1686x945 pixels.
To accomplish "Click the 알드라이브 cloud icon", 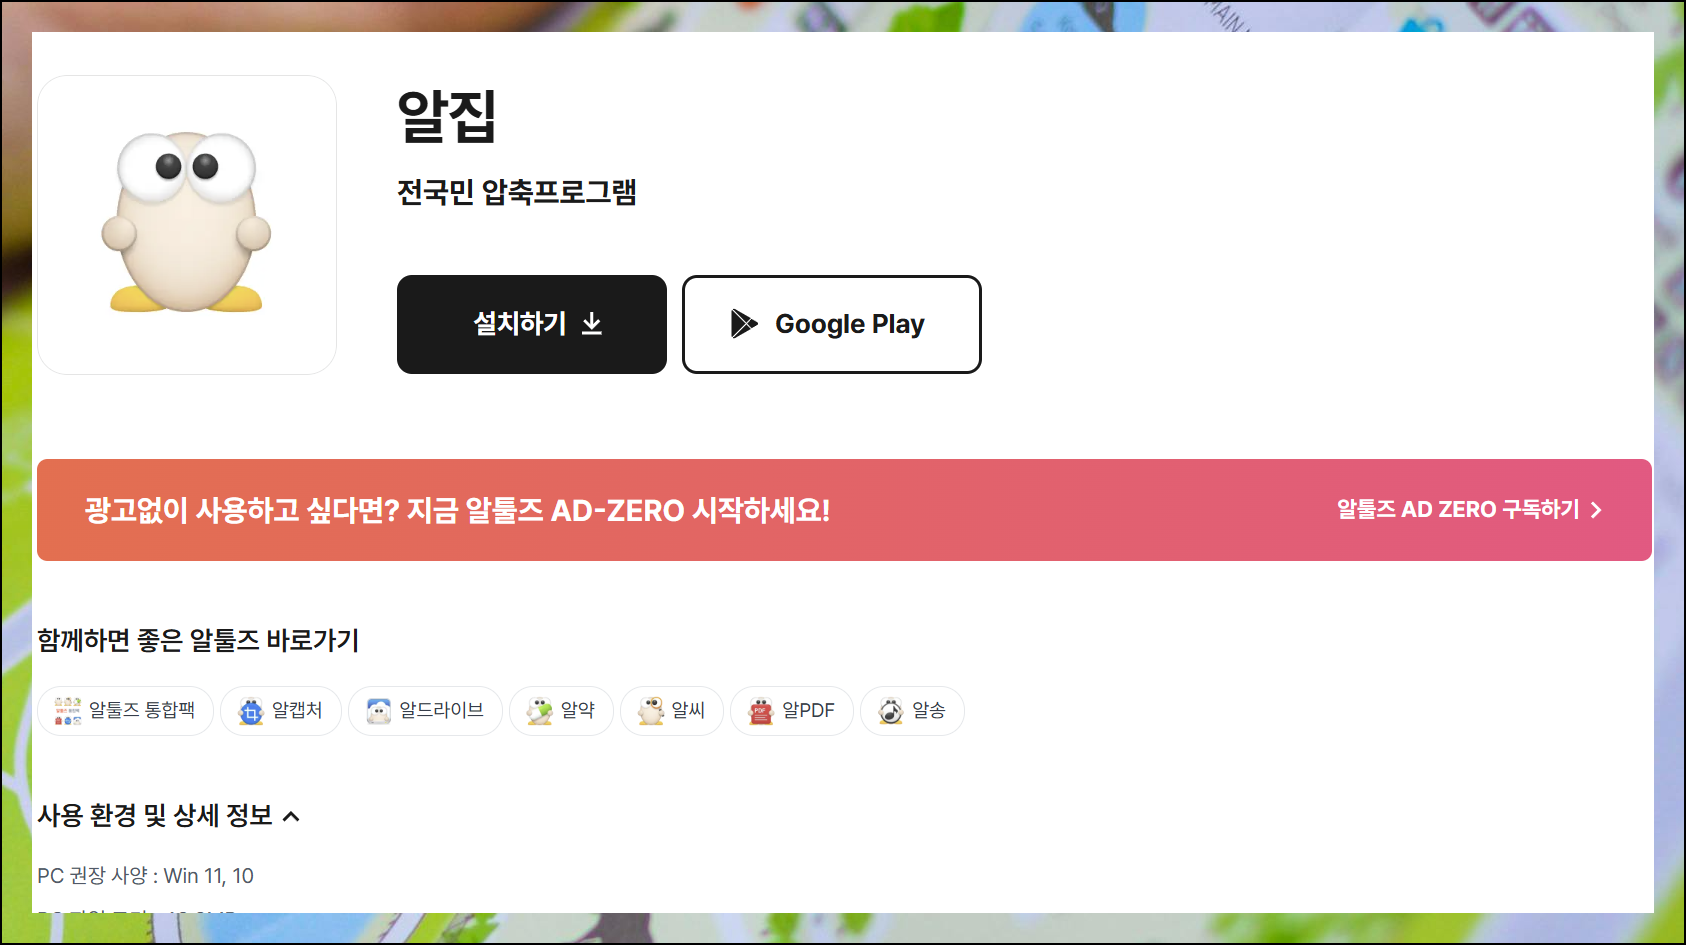I will pos(379,711).
